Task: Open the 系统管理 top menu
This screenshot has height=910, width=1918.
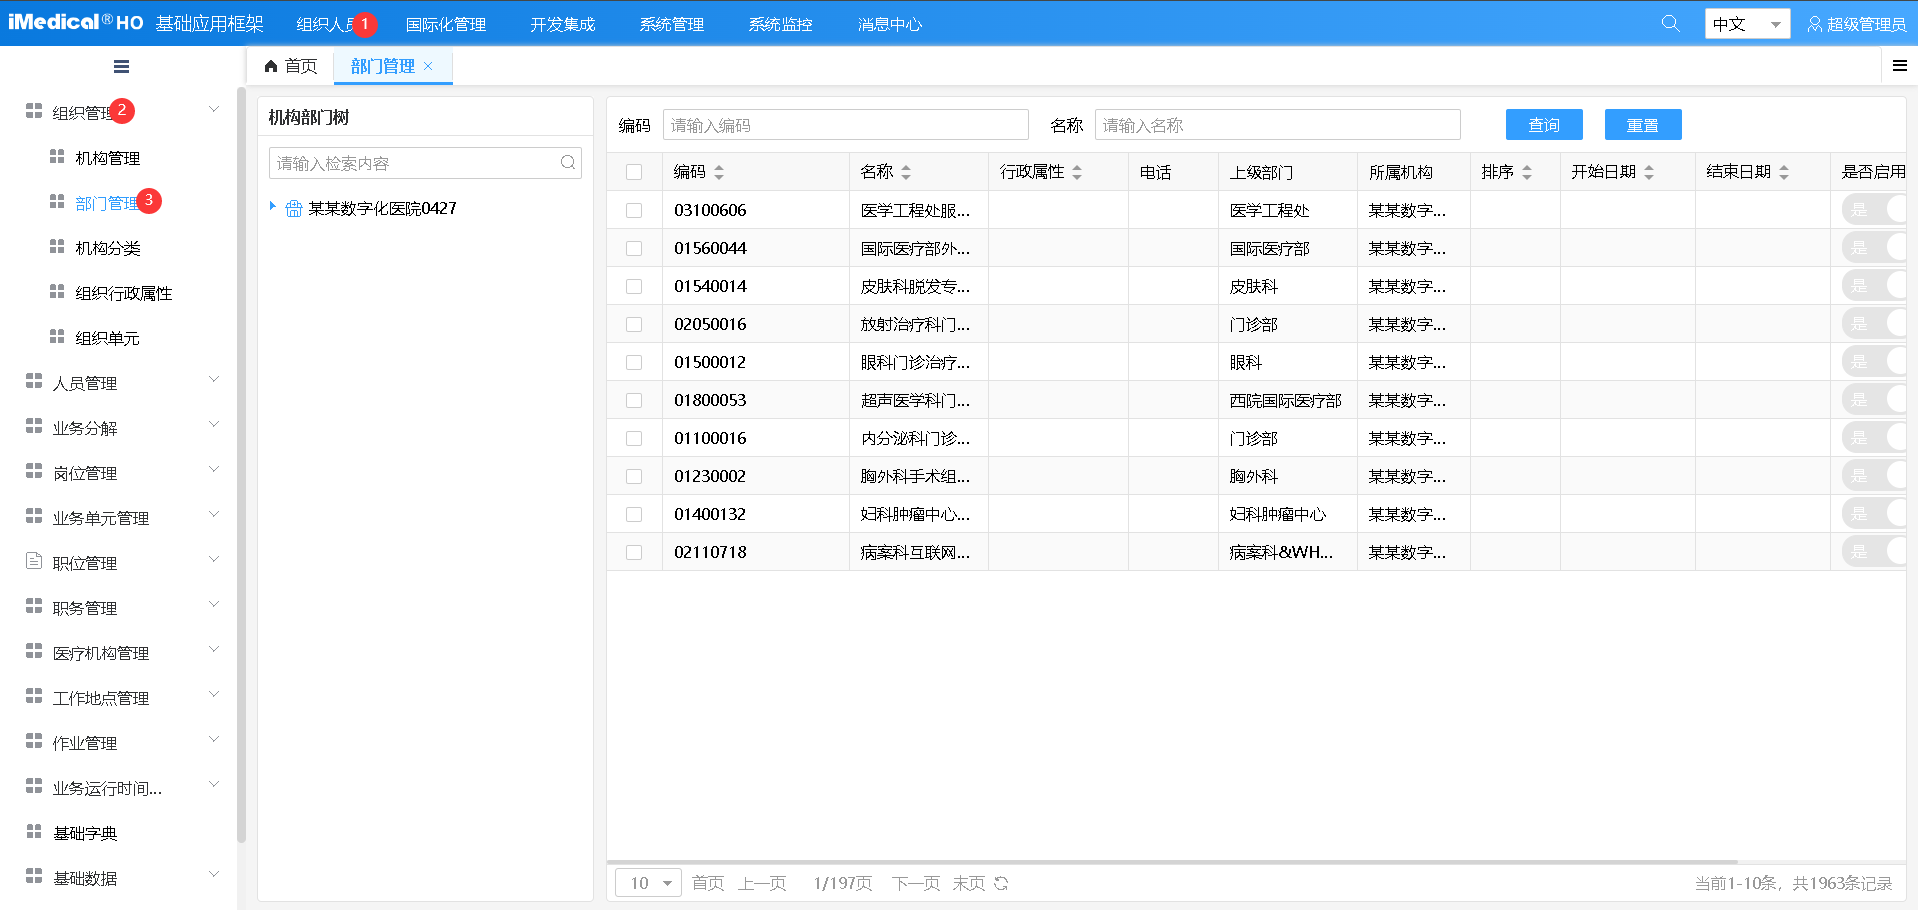Action: tap(671, 24)
